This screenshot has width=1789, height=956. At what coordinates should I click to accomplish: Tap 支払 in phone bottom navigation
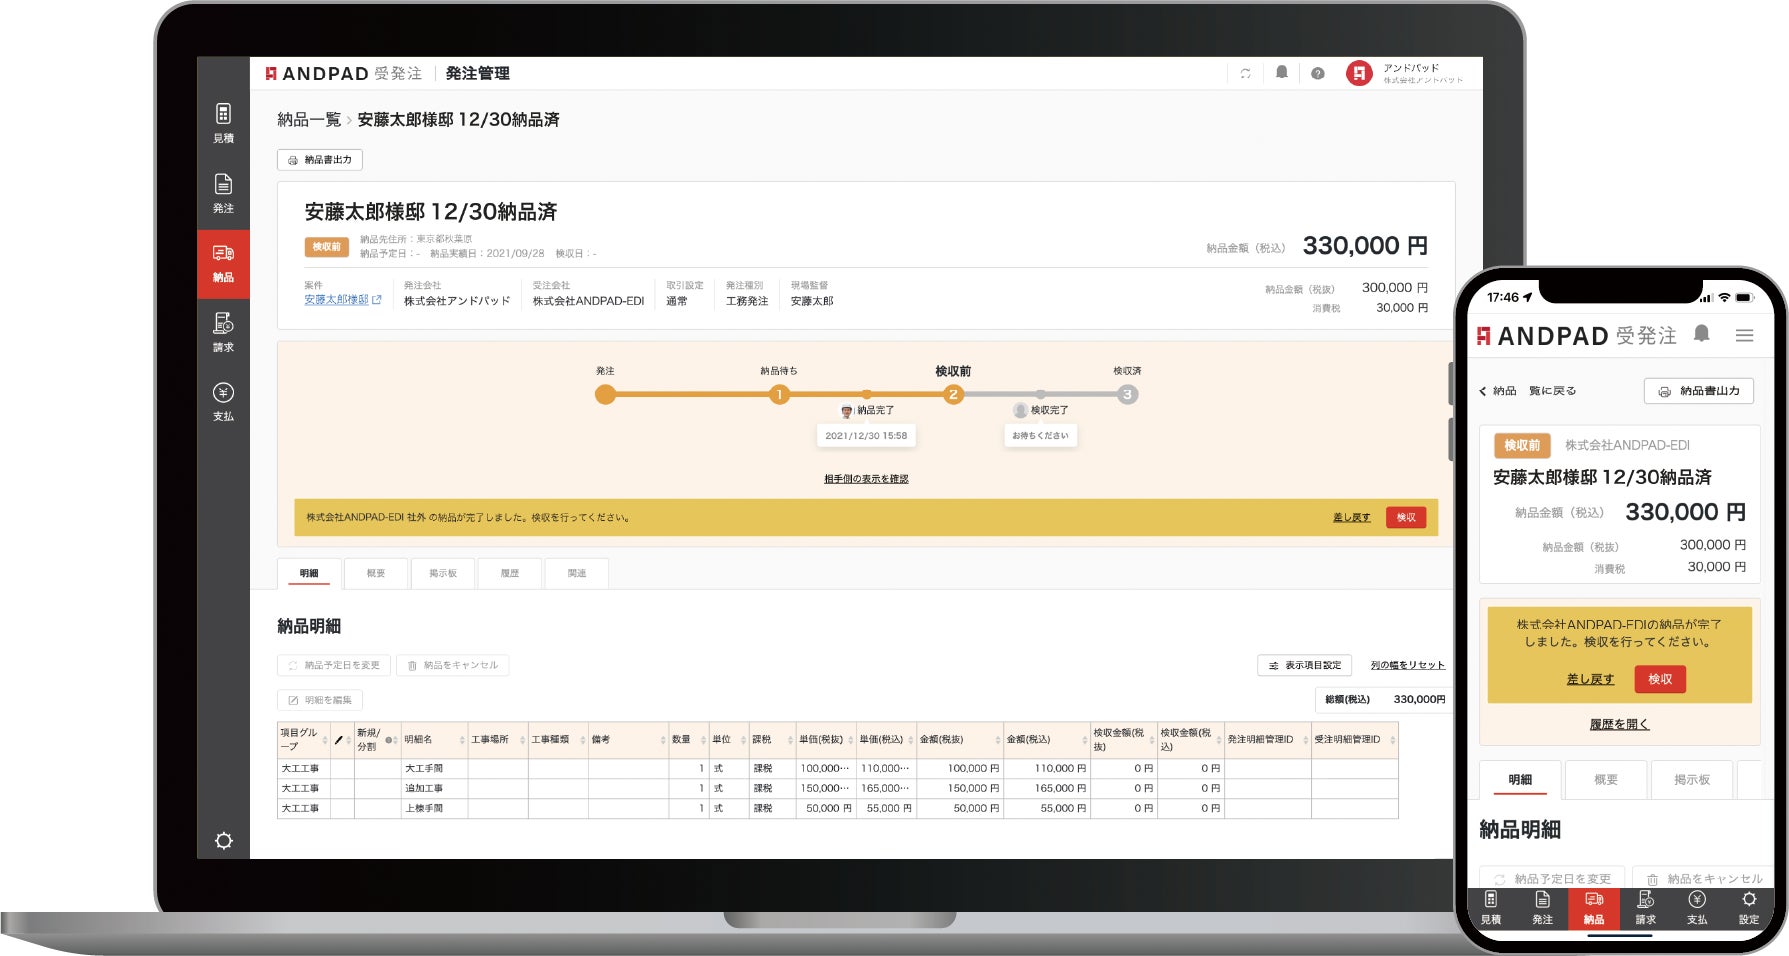1697,908
